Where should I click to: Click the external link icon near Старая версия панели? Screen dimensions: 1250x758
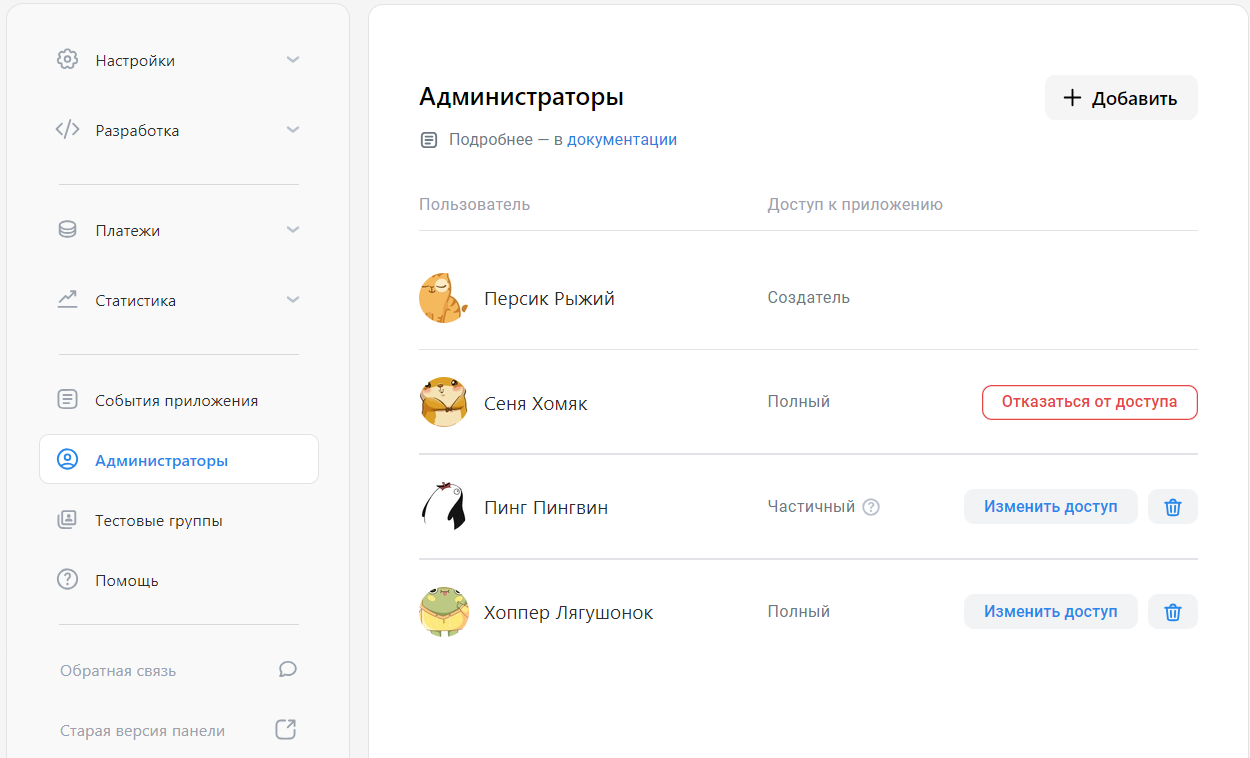(x=285, y=729)
